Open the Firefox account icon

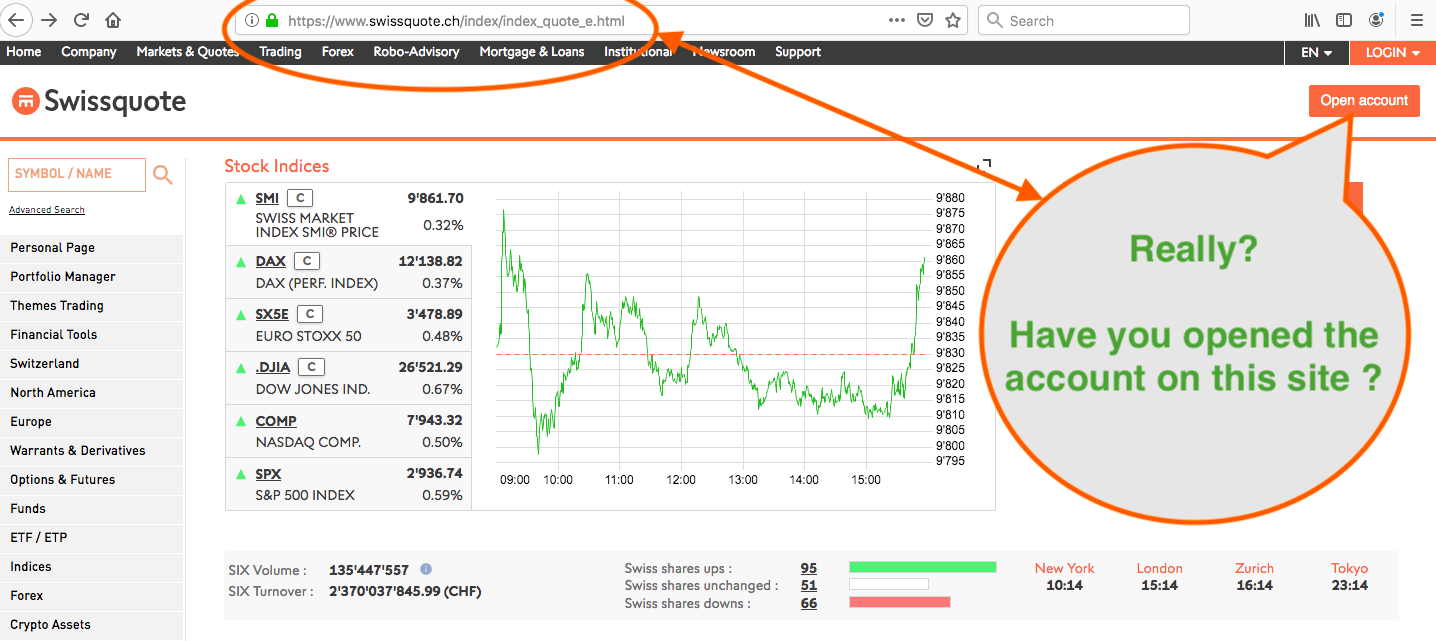pyautogui.click(x=1377, y=20)
